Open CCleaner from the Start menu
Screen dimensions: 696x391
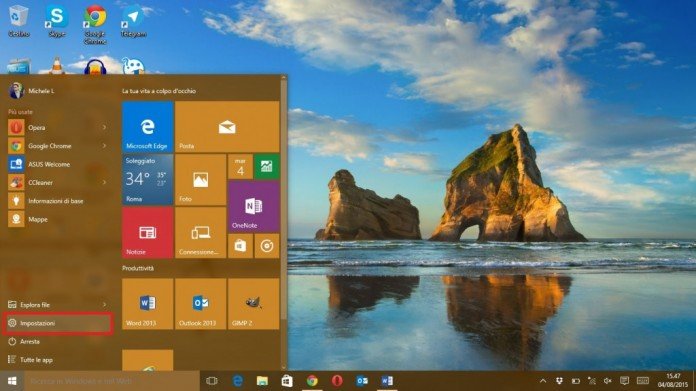[x=58, y=182]
